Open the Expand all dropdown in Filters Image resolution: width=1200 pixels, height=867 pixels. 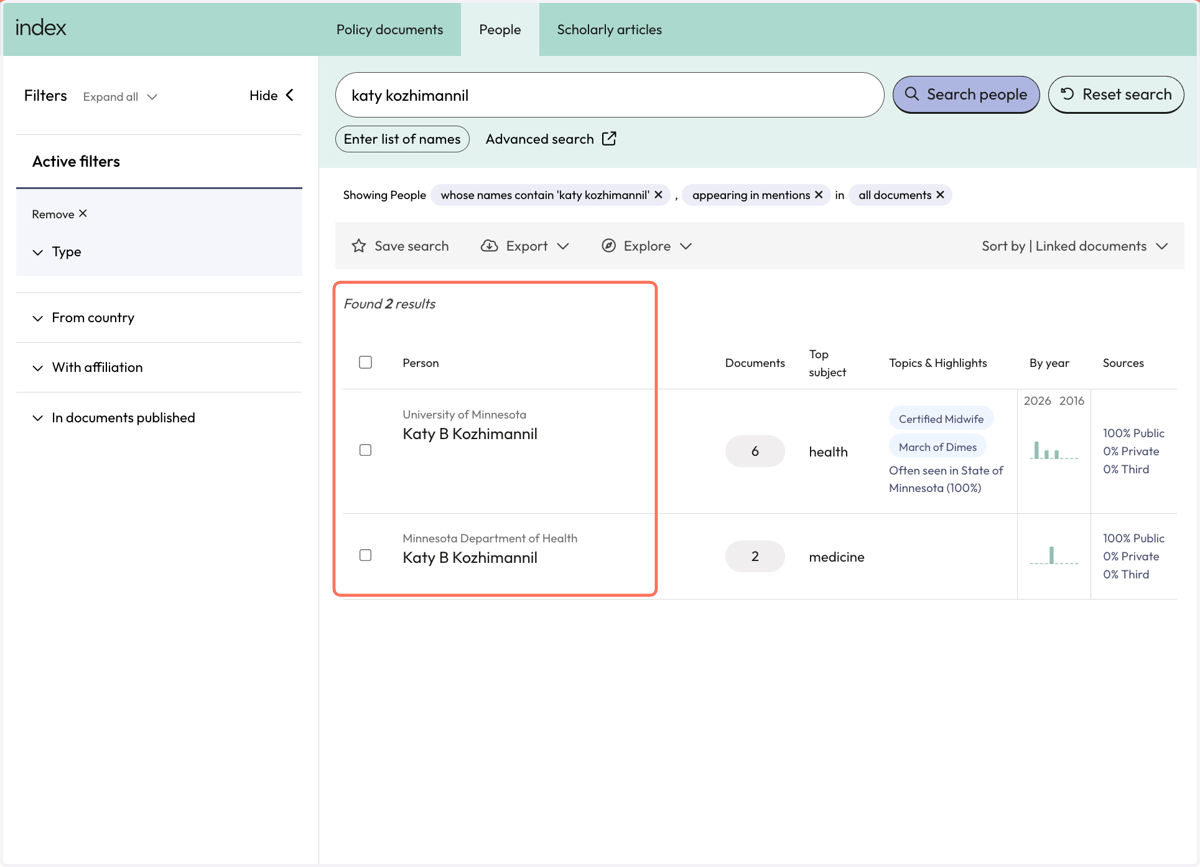click(120, 97)
